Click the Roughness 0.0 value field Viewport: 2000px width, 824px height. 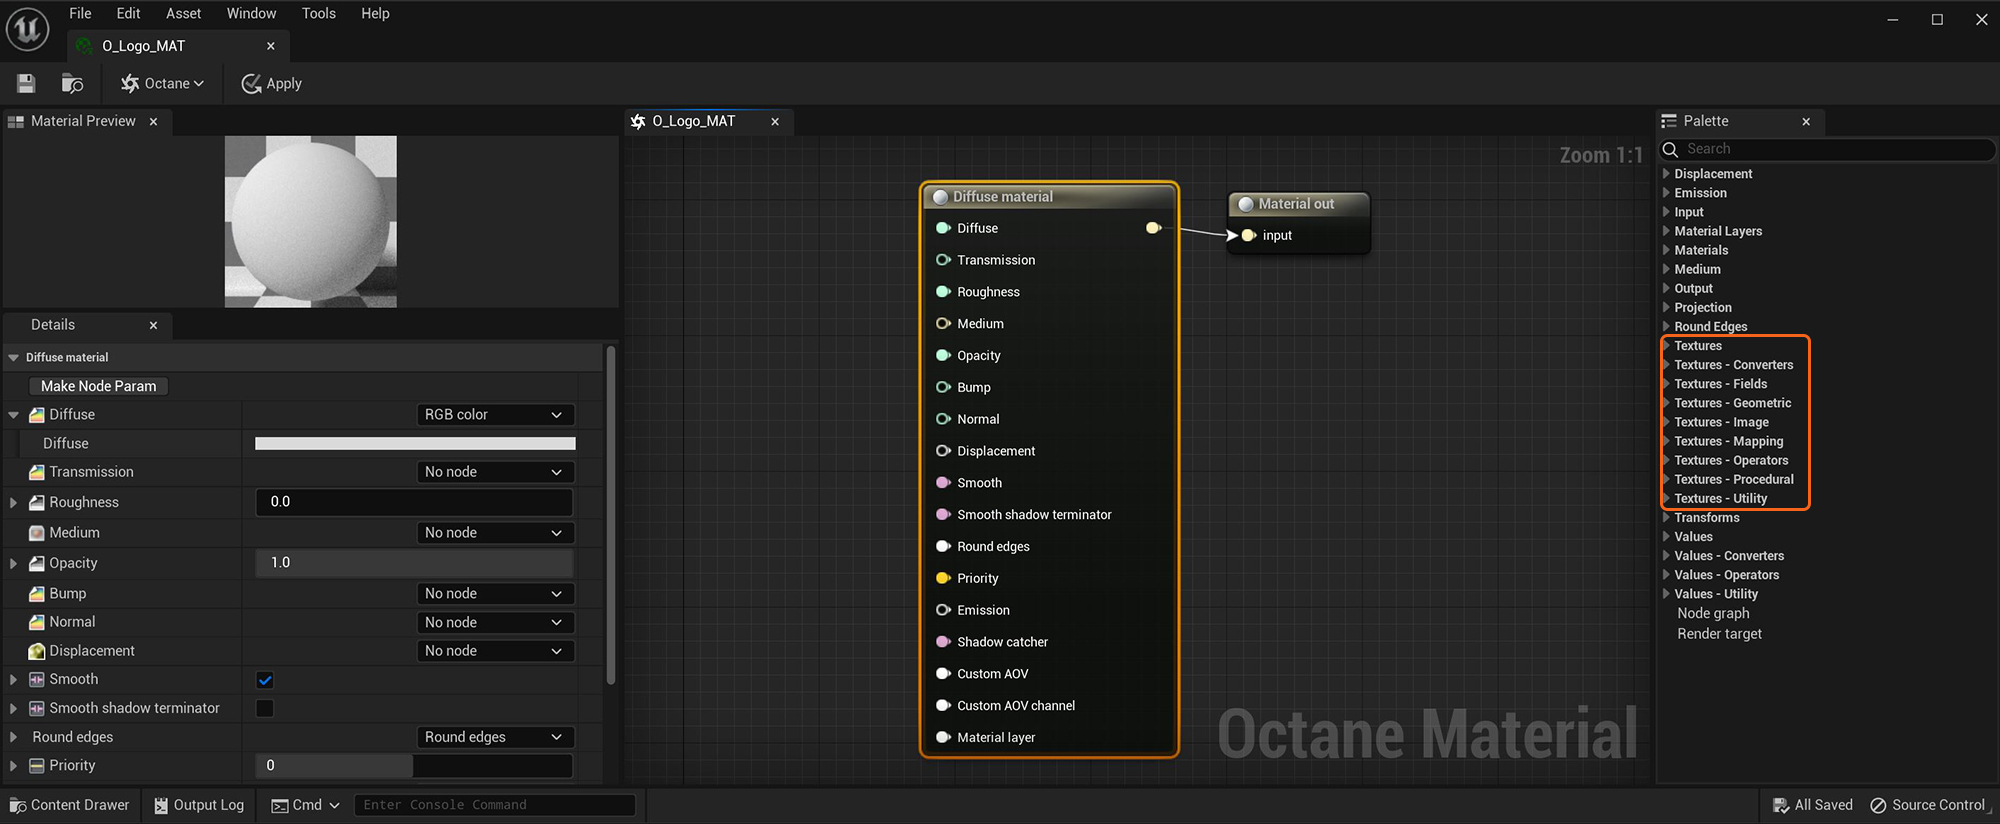click(414, 502)
